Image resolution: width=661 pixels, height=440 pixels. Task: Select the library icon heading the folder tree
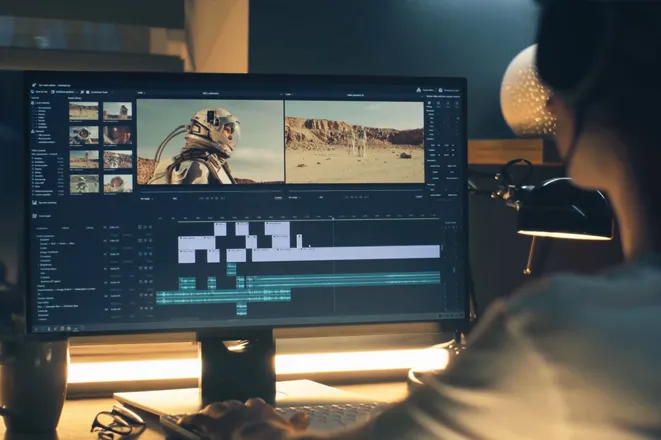click(x=32, y=102)
